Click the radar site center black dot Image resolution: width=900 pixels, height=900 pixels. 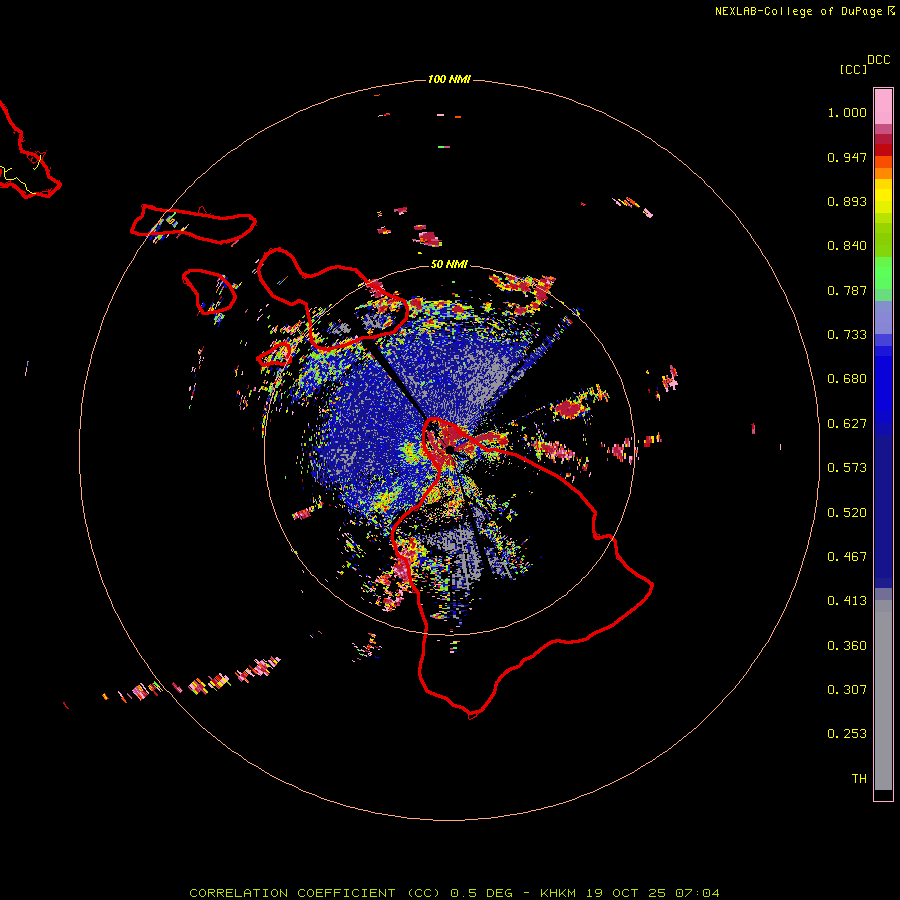(450, 449)
